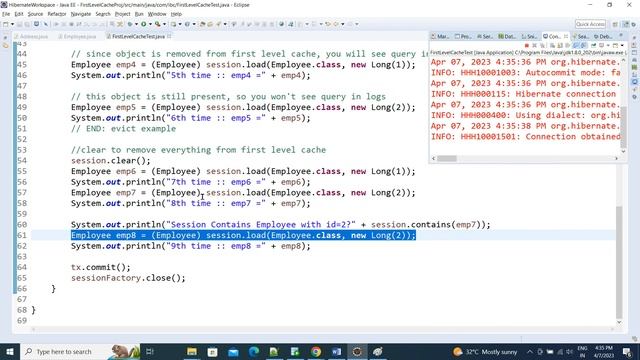Open the Source menu
This screenshot has height=360, width=640.
(x=35, y=14)
